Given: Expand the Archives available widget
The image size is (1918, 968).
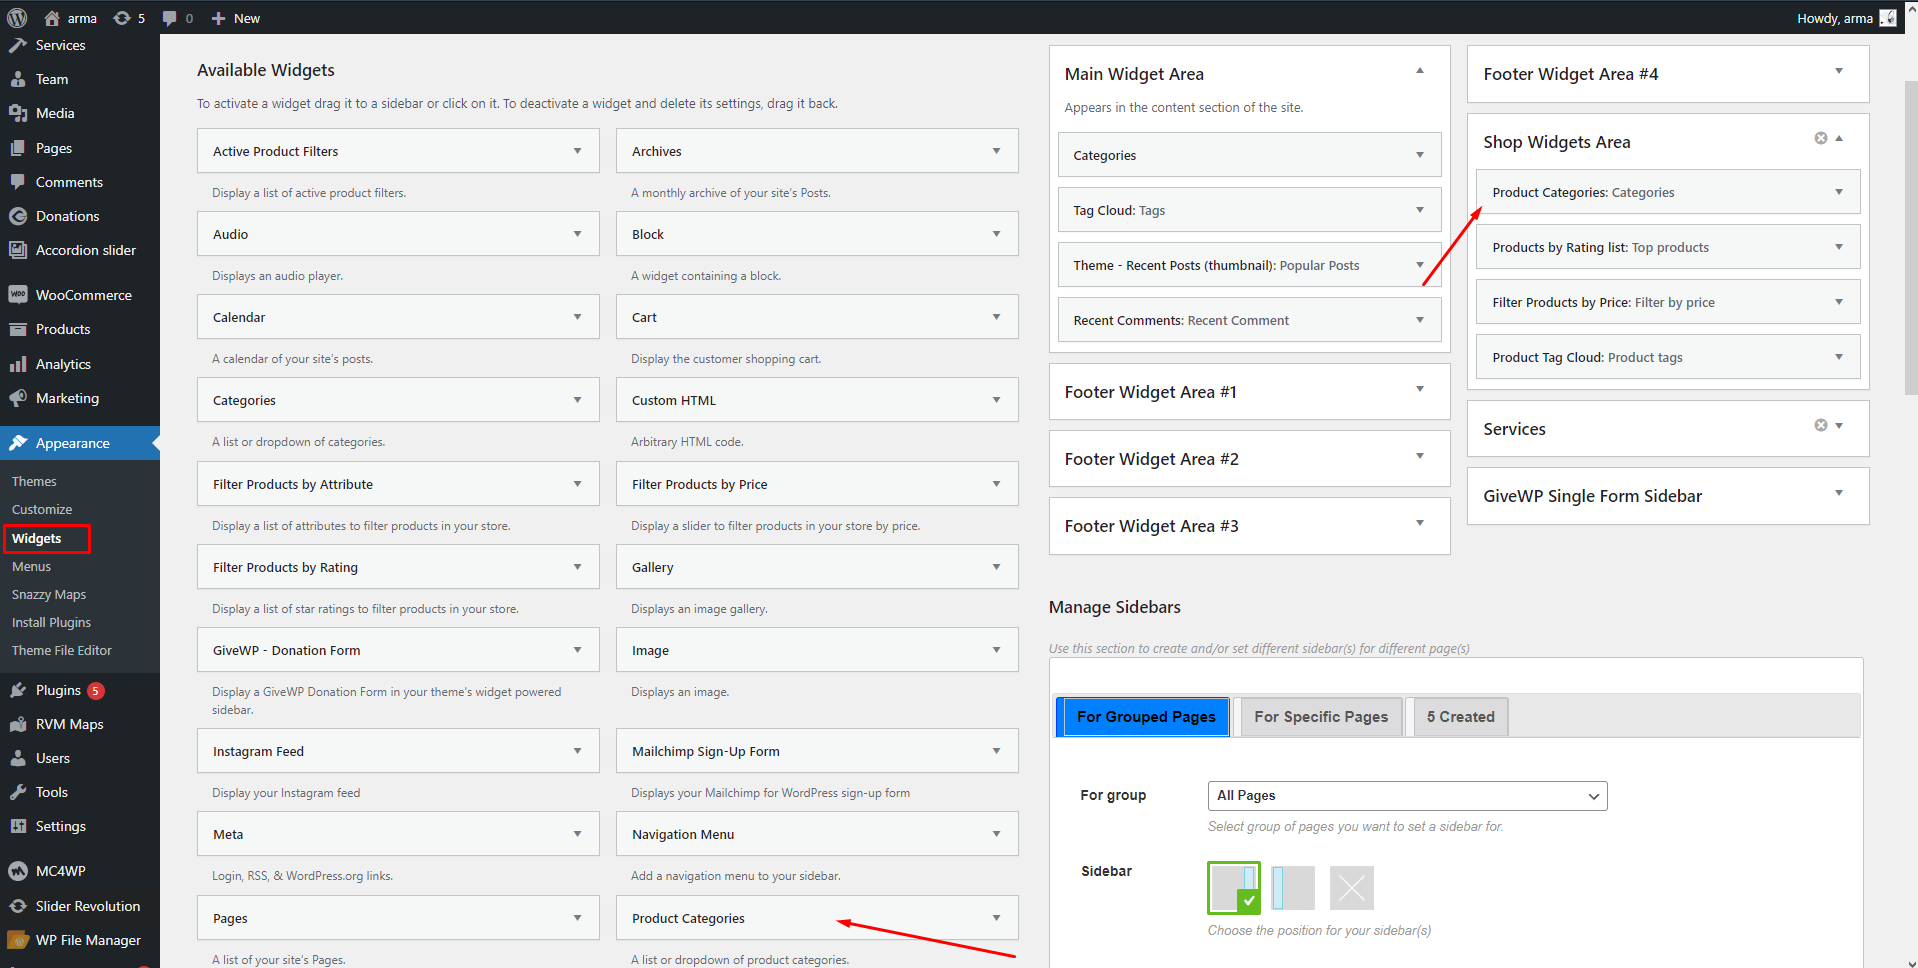Looking at the screenshot, I should (996, 151).
